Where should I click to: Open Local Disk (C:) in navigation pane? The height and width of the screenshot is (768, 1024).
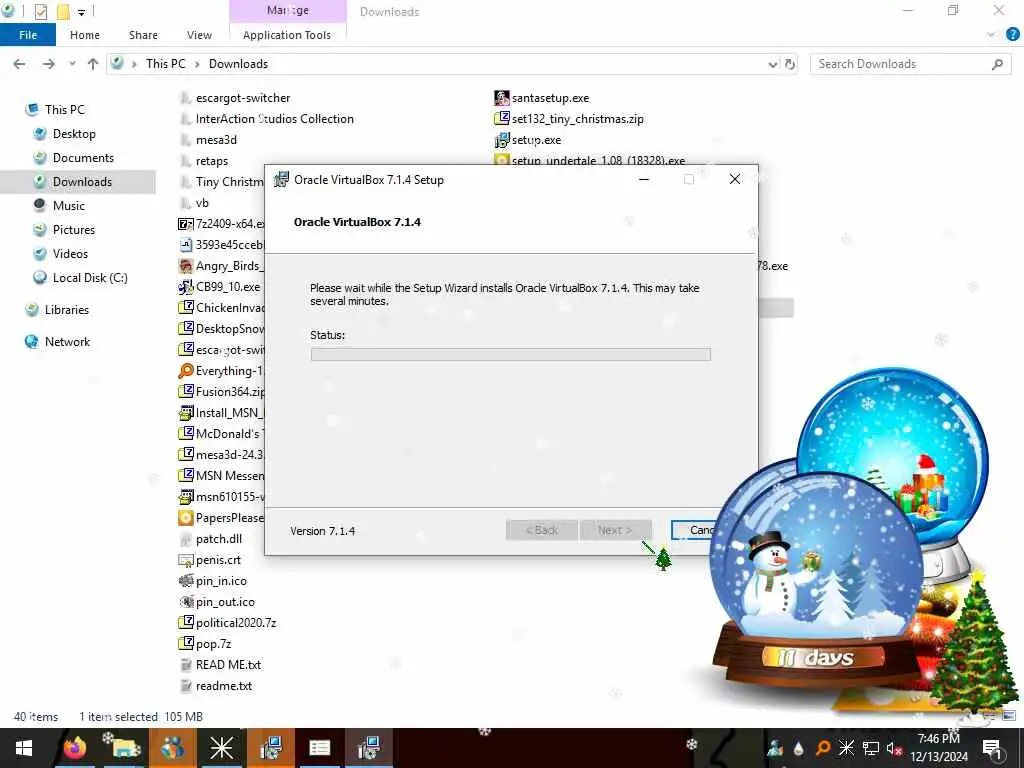click(x=89, y=278)
